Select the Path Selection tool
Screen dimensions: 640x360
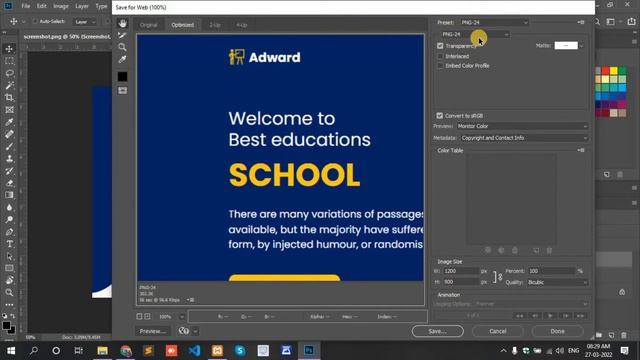9,256
